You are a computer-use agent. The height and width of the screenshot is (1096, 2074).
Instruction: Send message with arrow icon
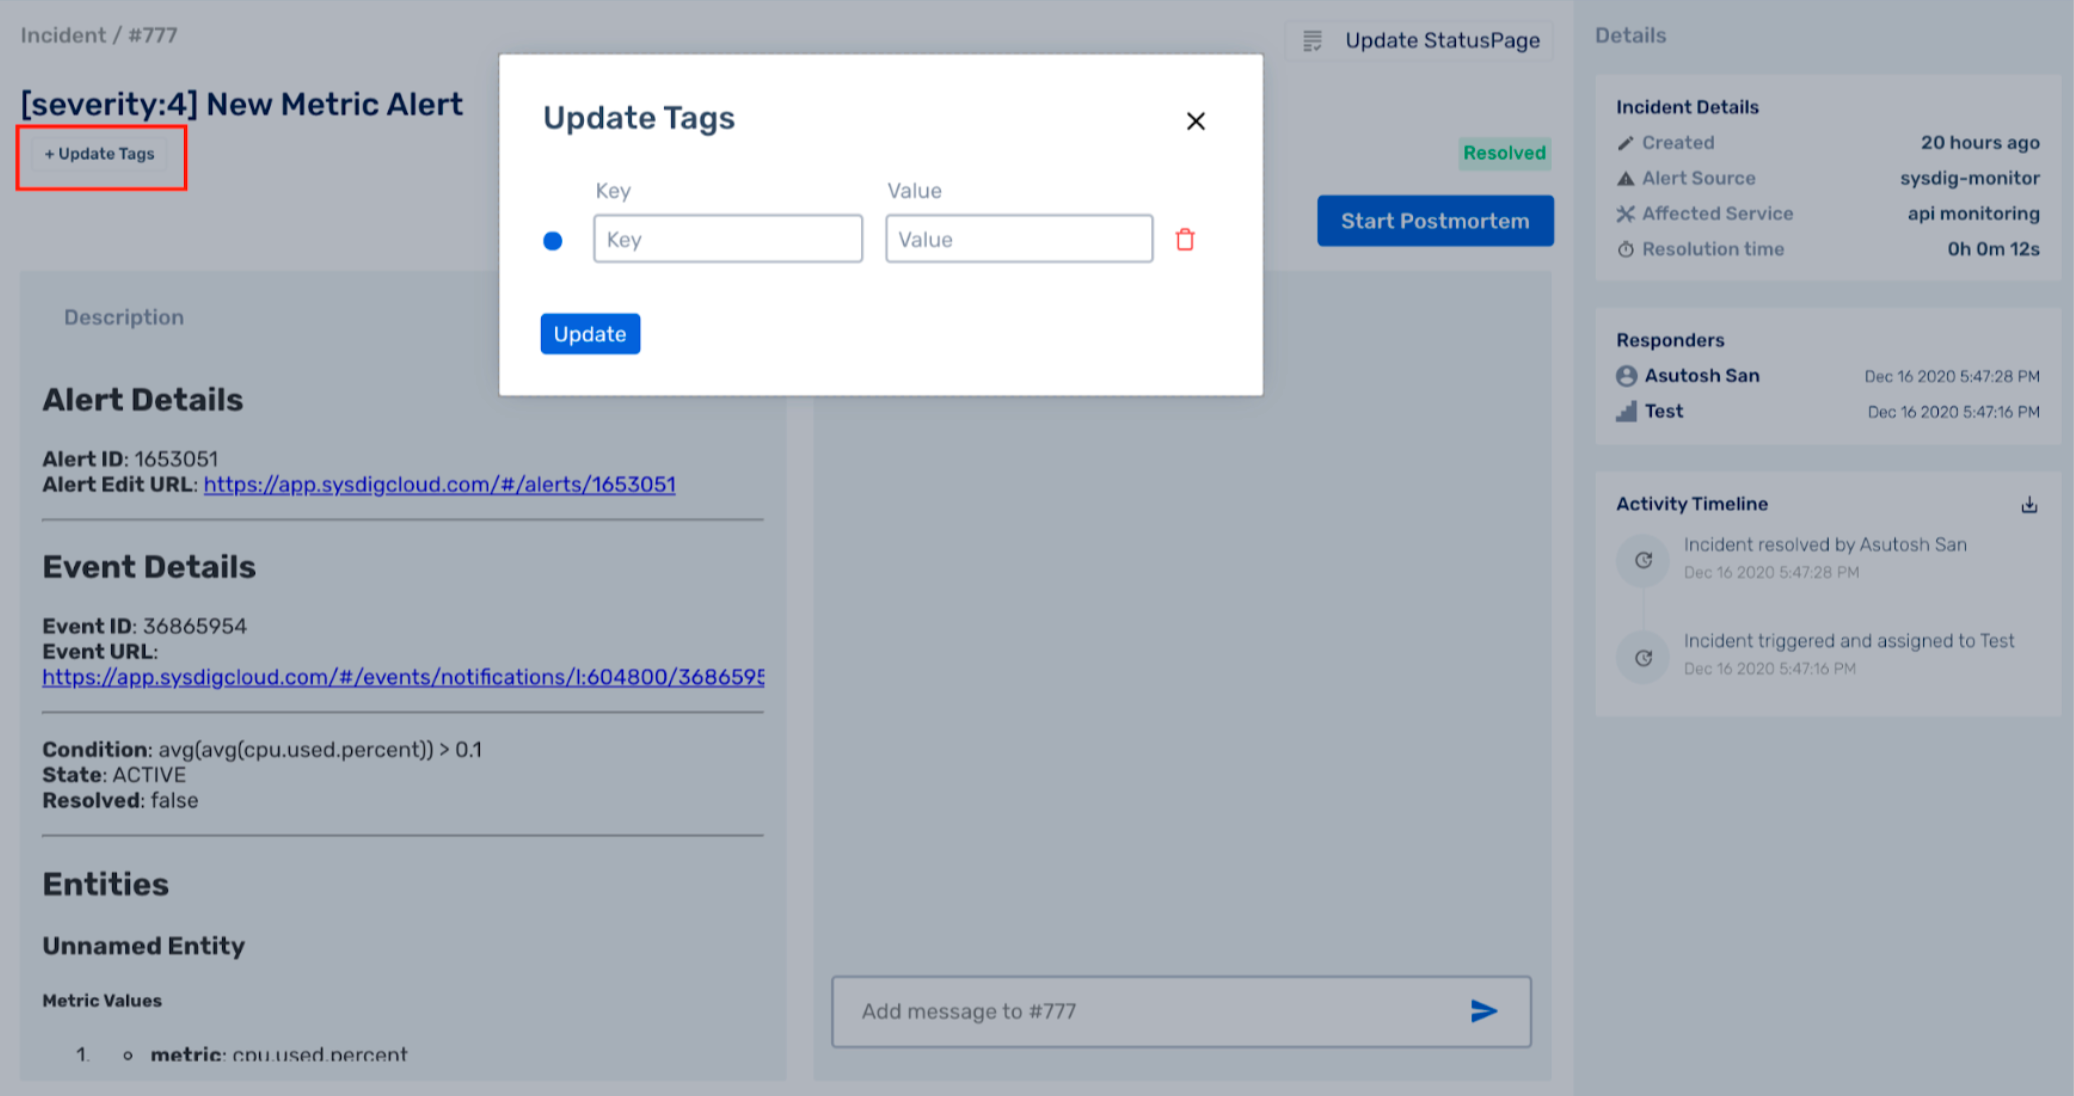(1484, 1011)
